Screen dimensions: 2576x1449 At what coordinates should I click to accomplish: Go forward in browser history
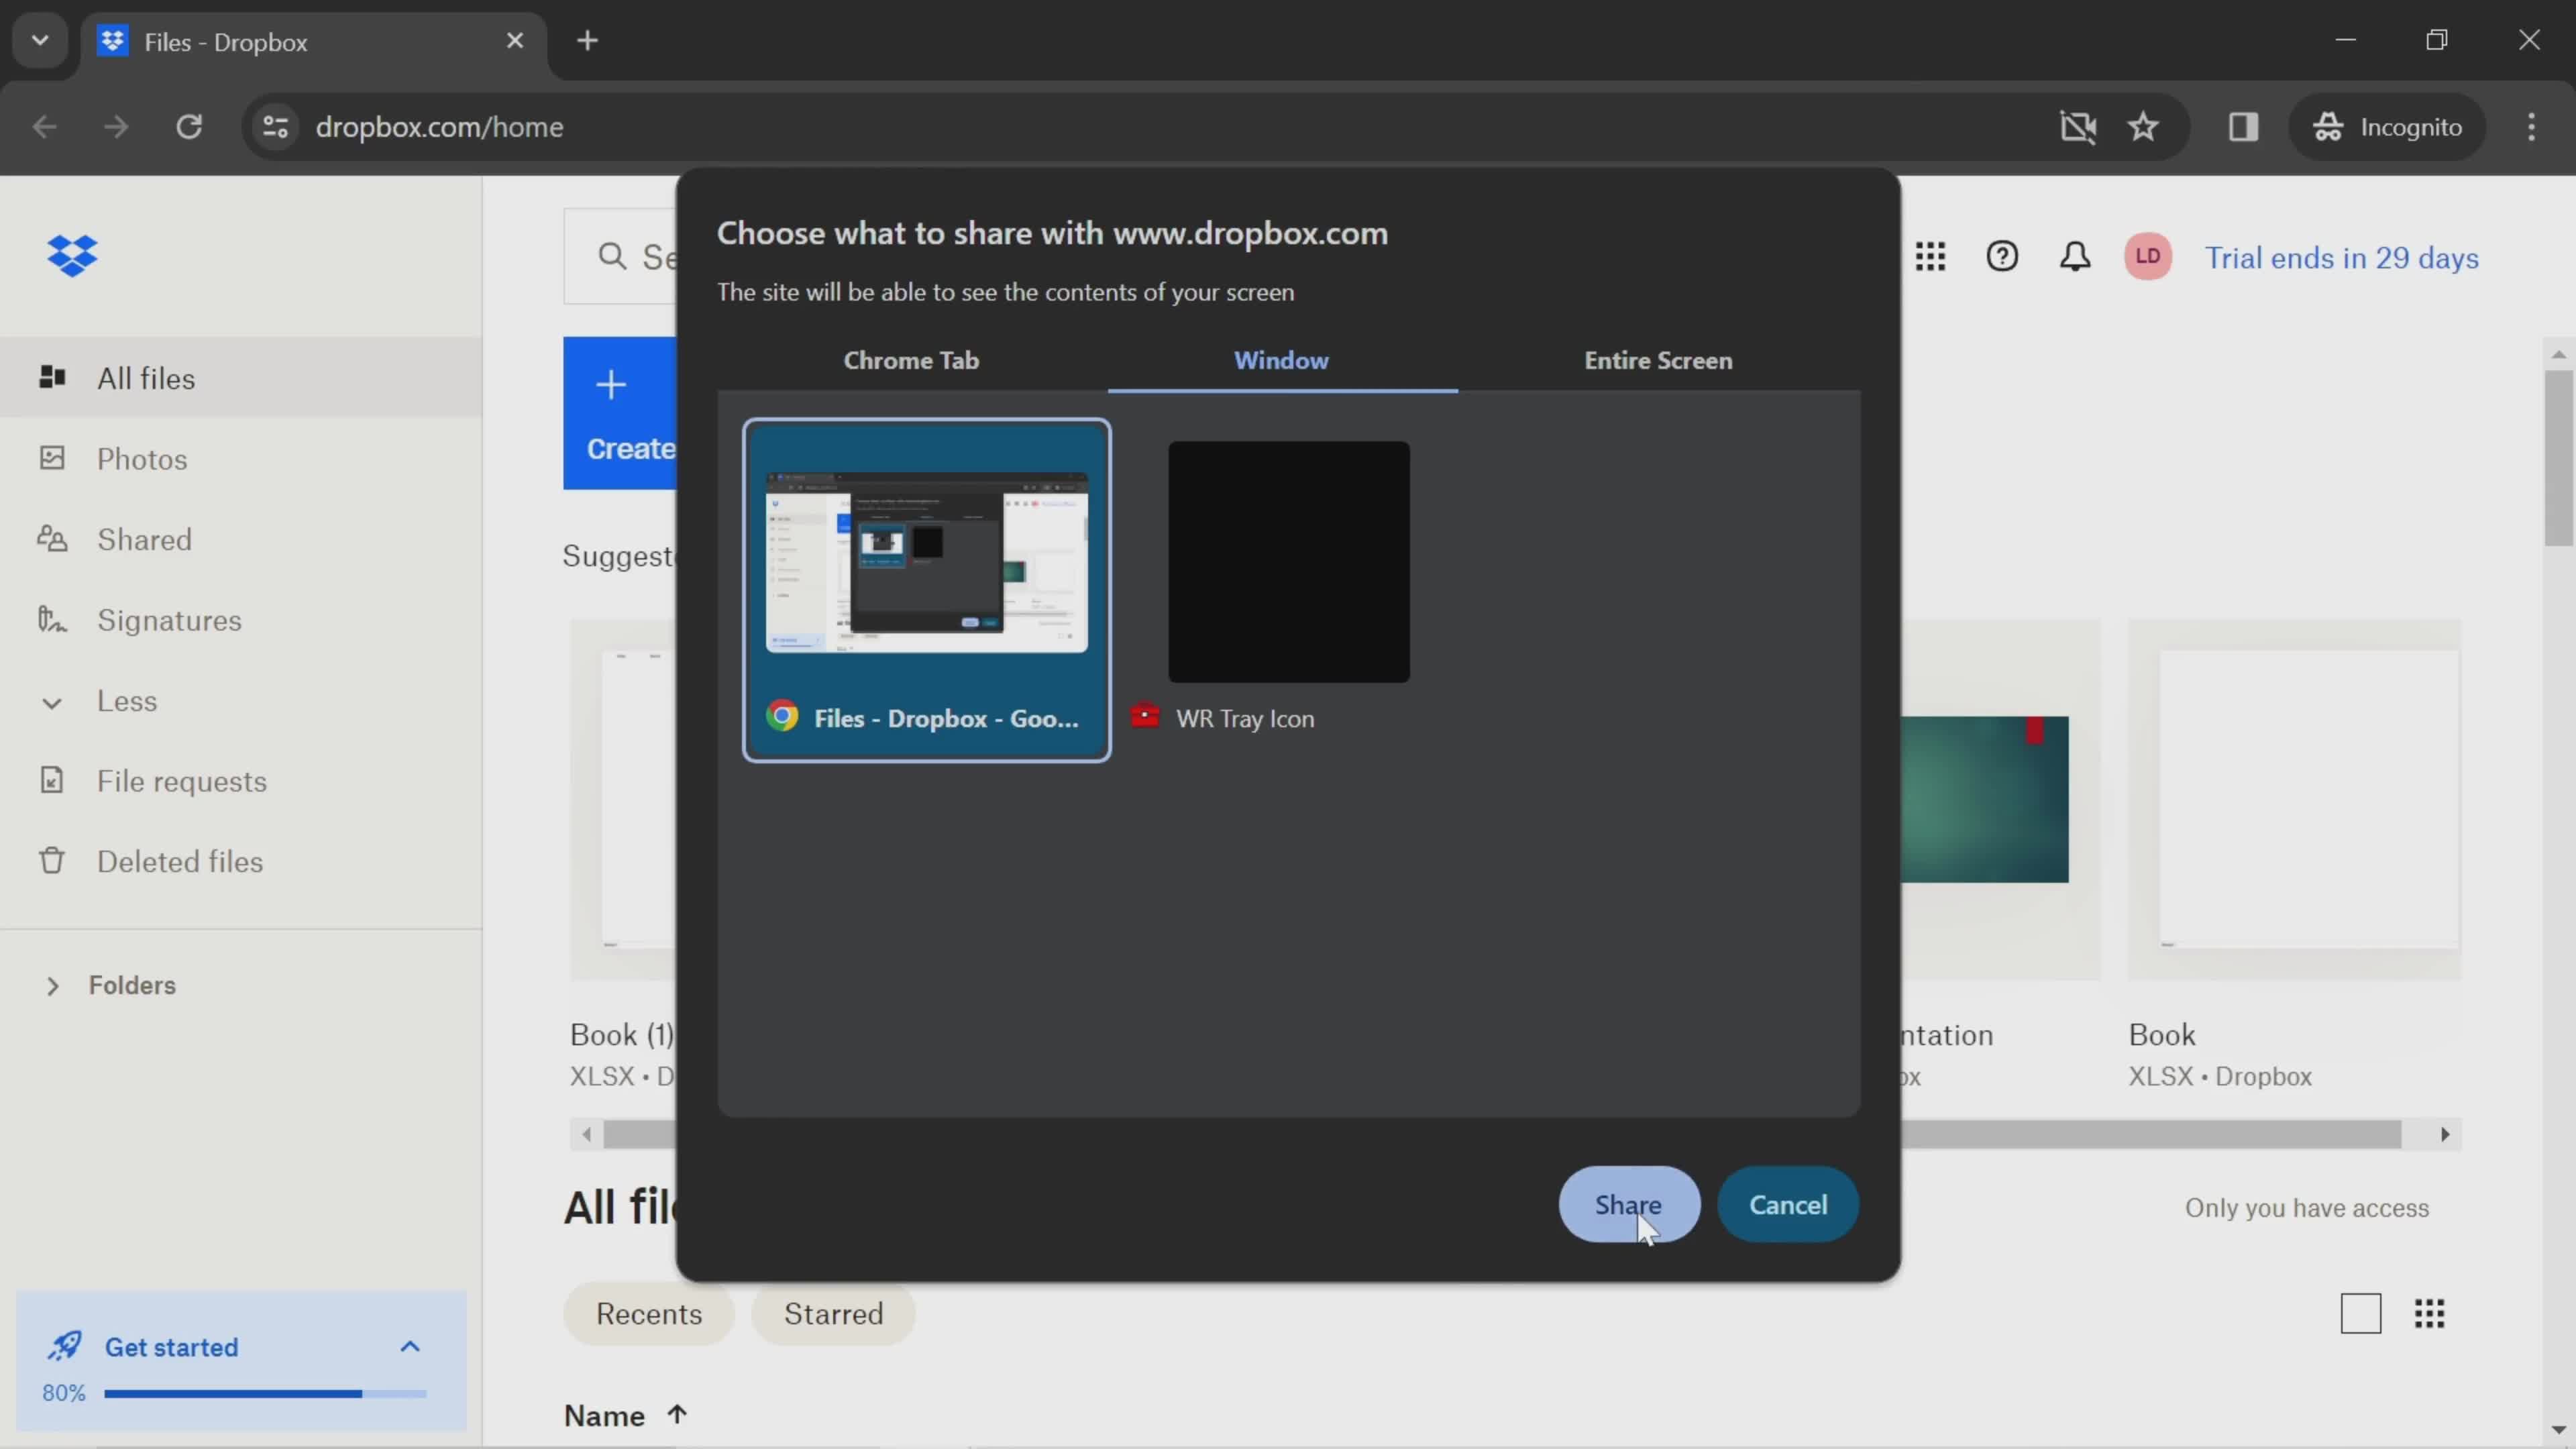tap(116, 127)
